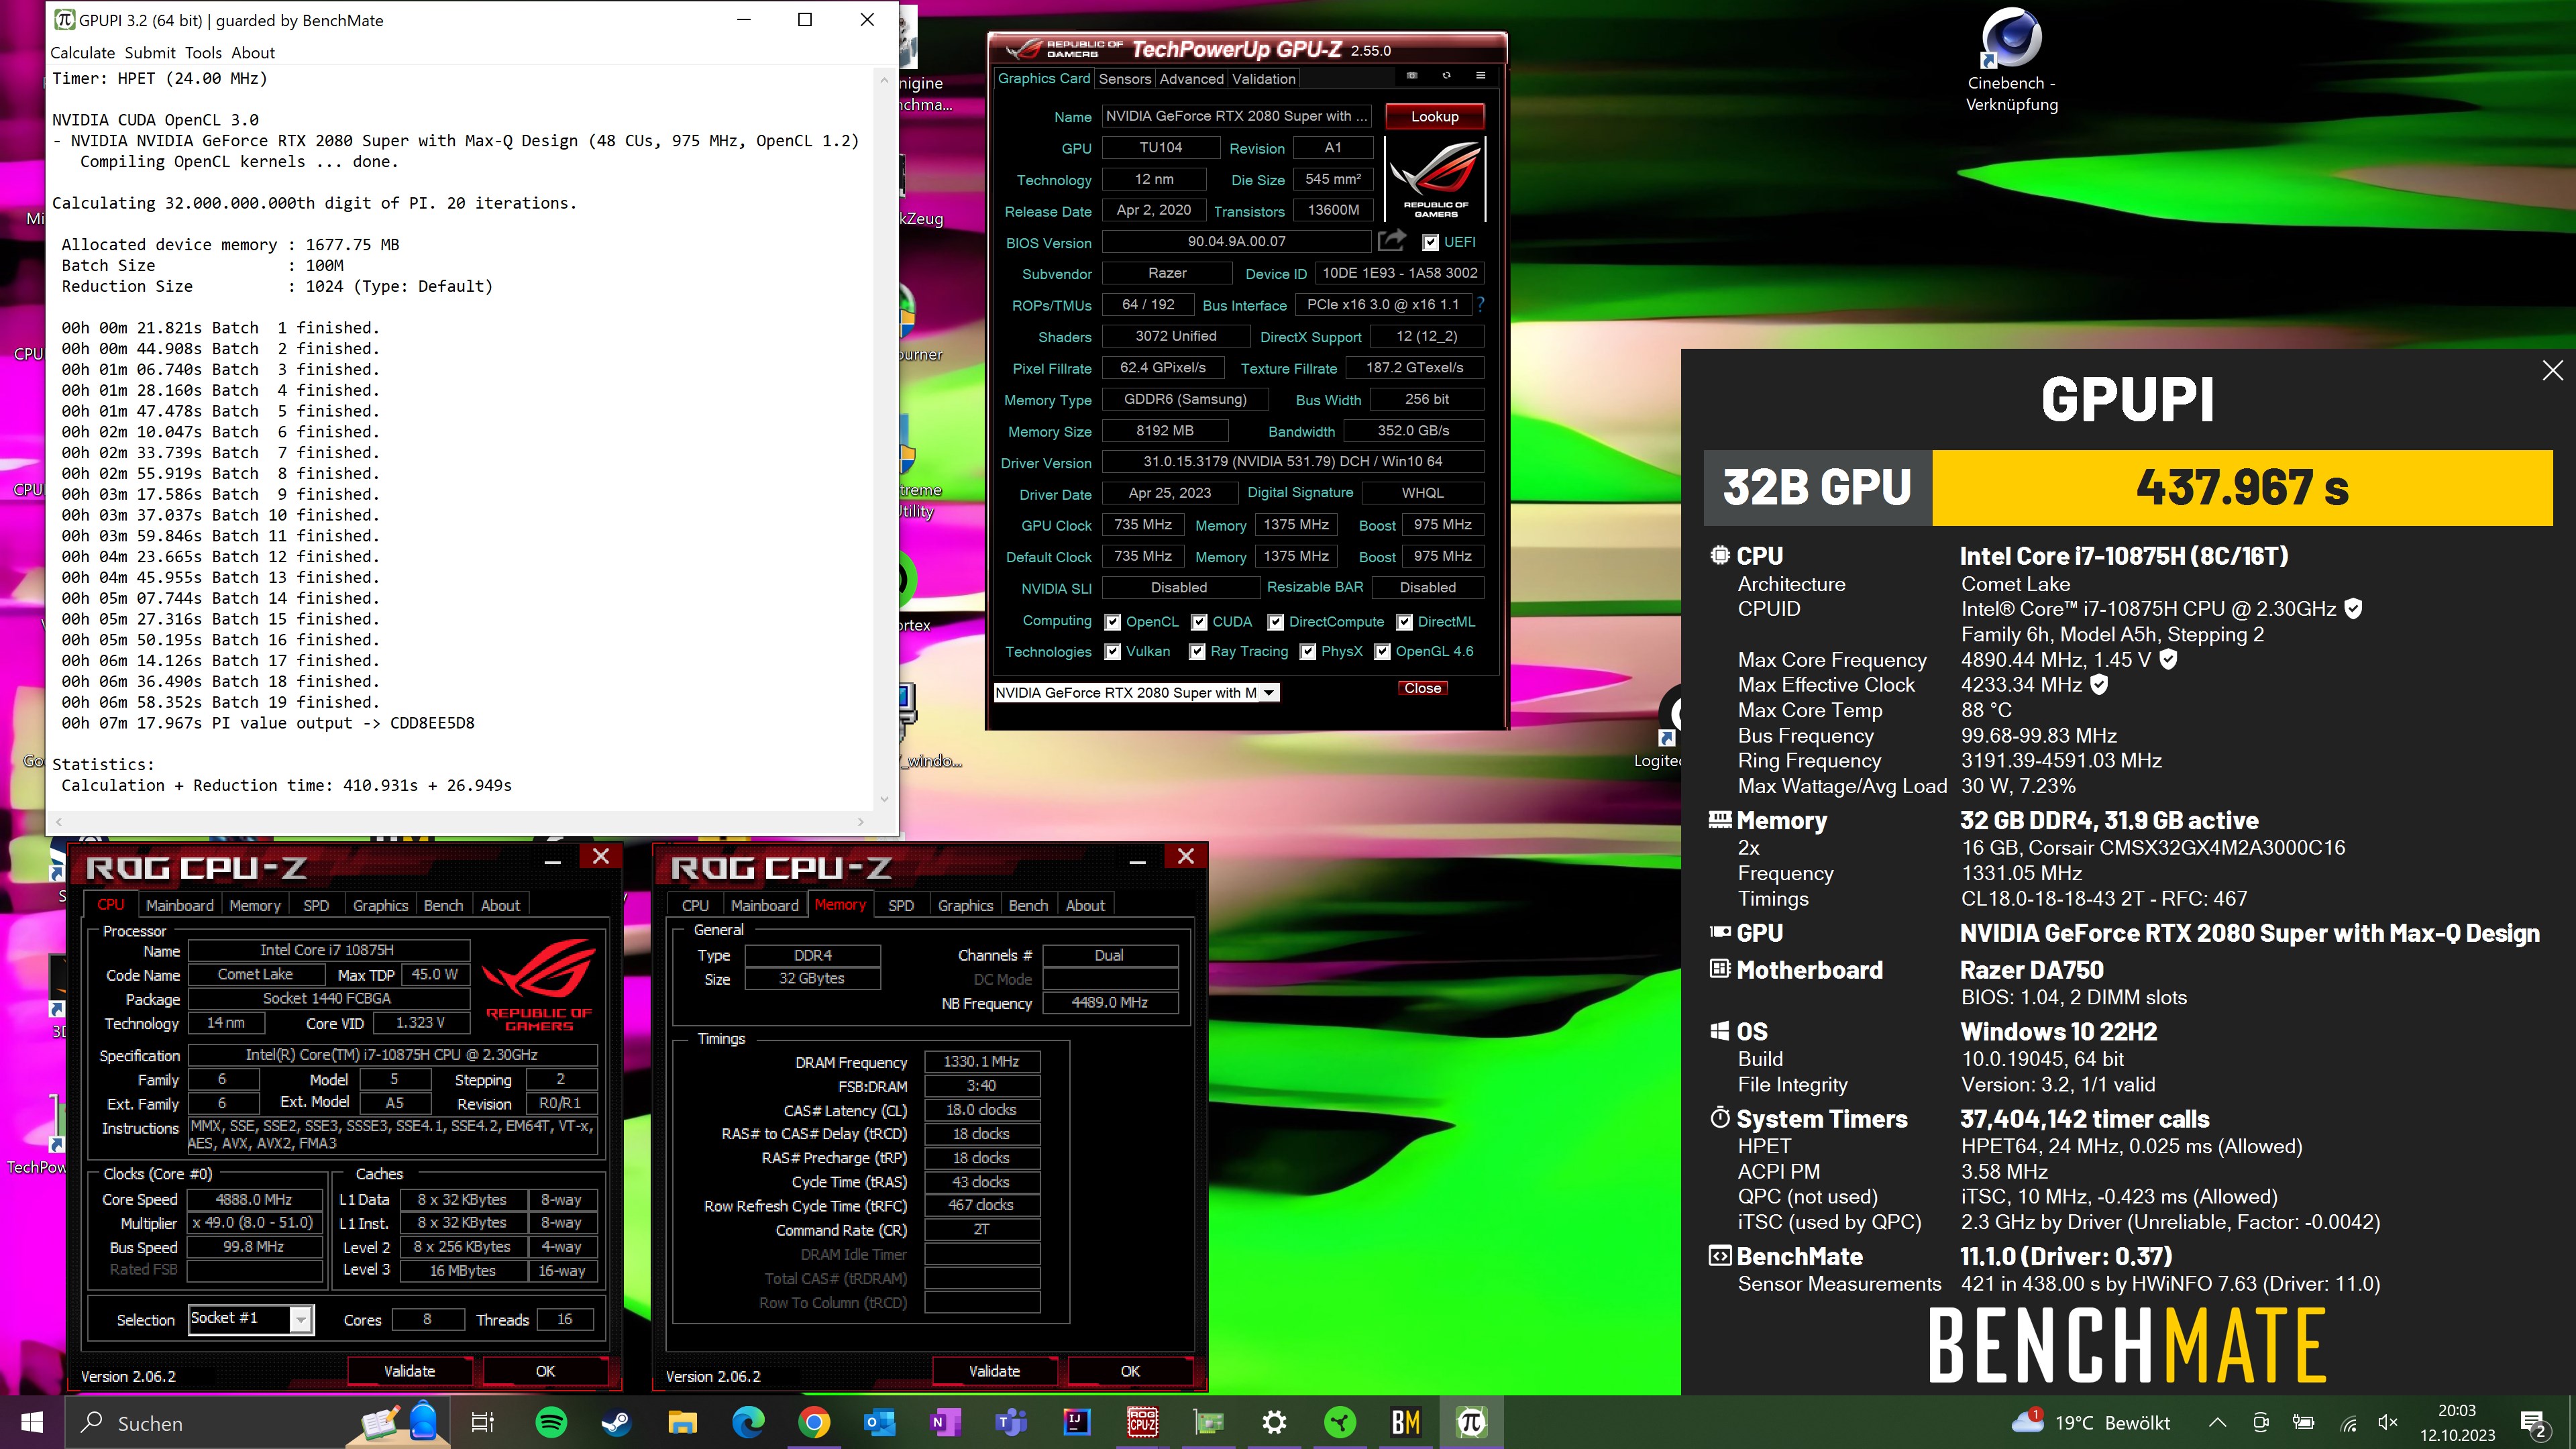This screenshot has width=2576, height=1449.
Task: Open Spotify from the taskbar
Action: point(551,1422)
